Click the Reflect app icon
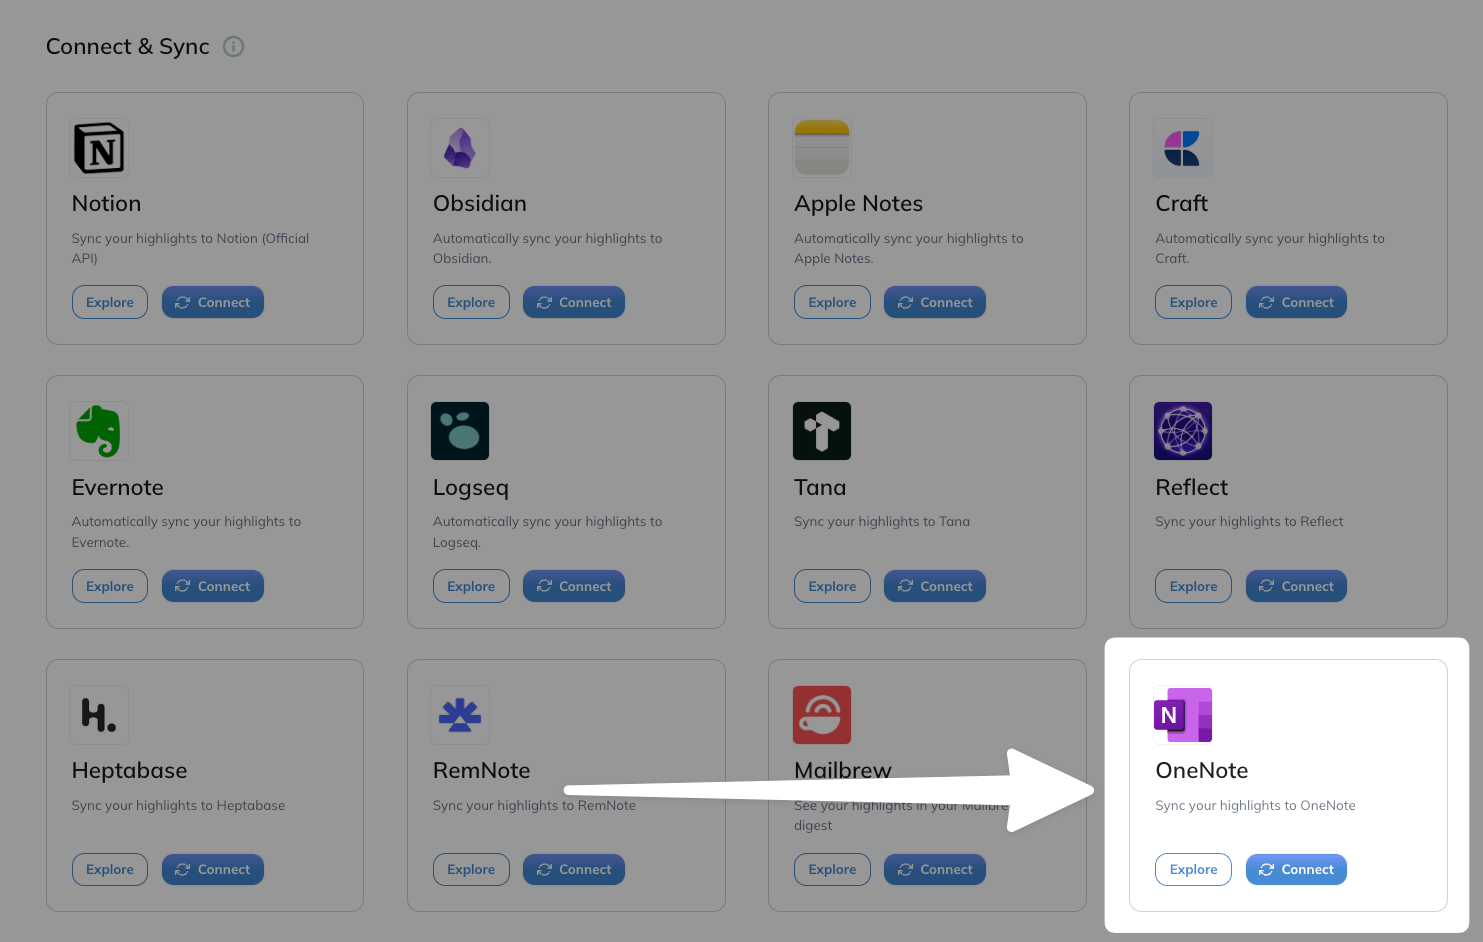Screen dimensions: 1483x942 coord(1182,431)
